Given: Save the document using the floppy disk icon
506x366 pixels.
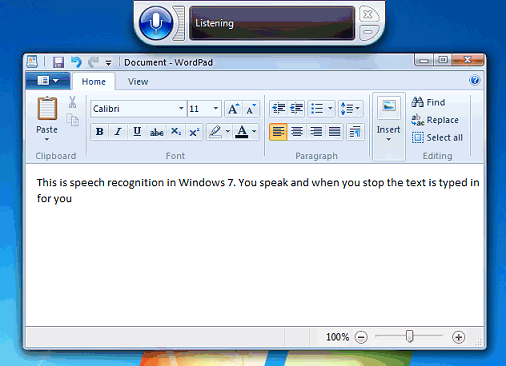Looking at the screenshot, I should [x=58, y=62].
